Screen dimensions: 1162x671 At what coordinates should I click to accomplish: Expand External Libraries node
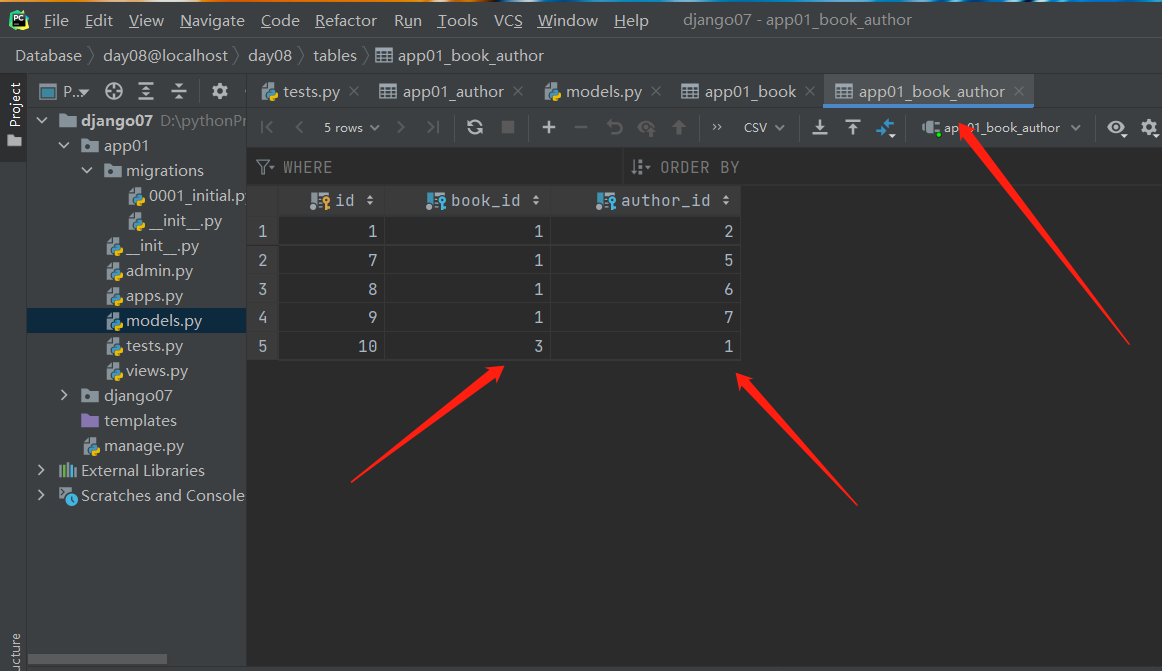tap(42, 470)
